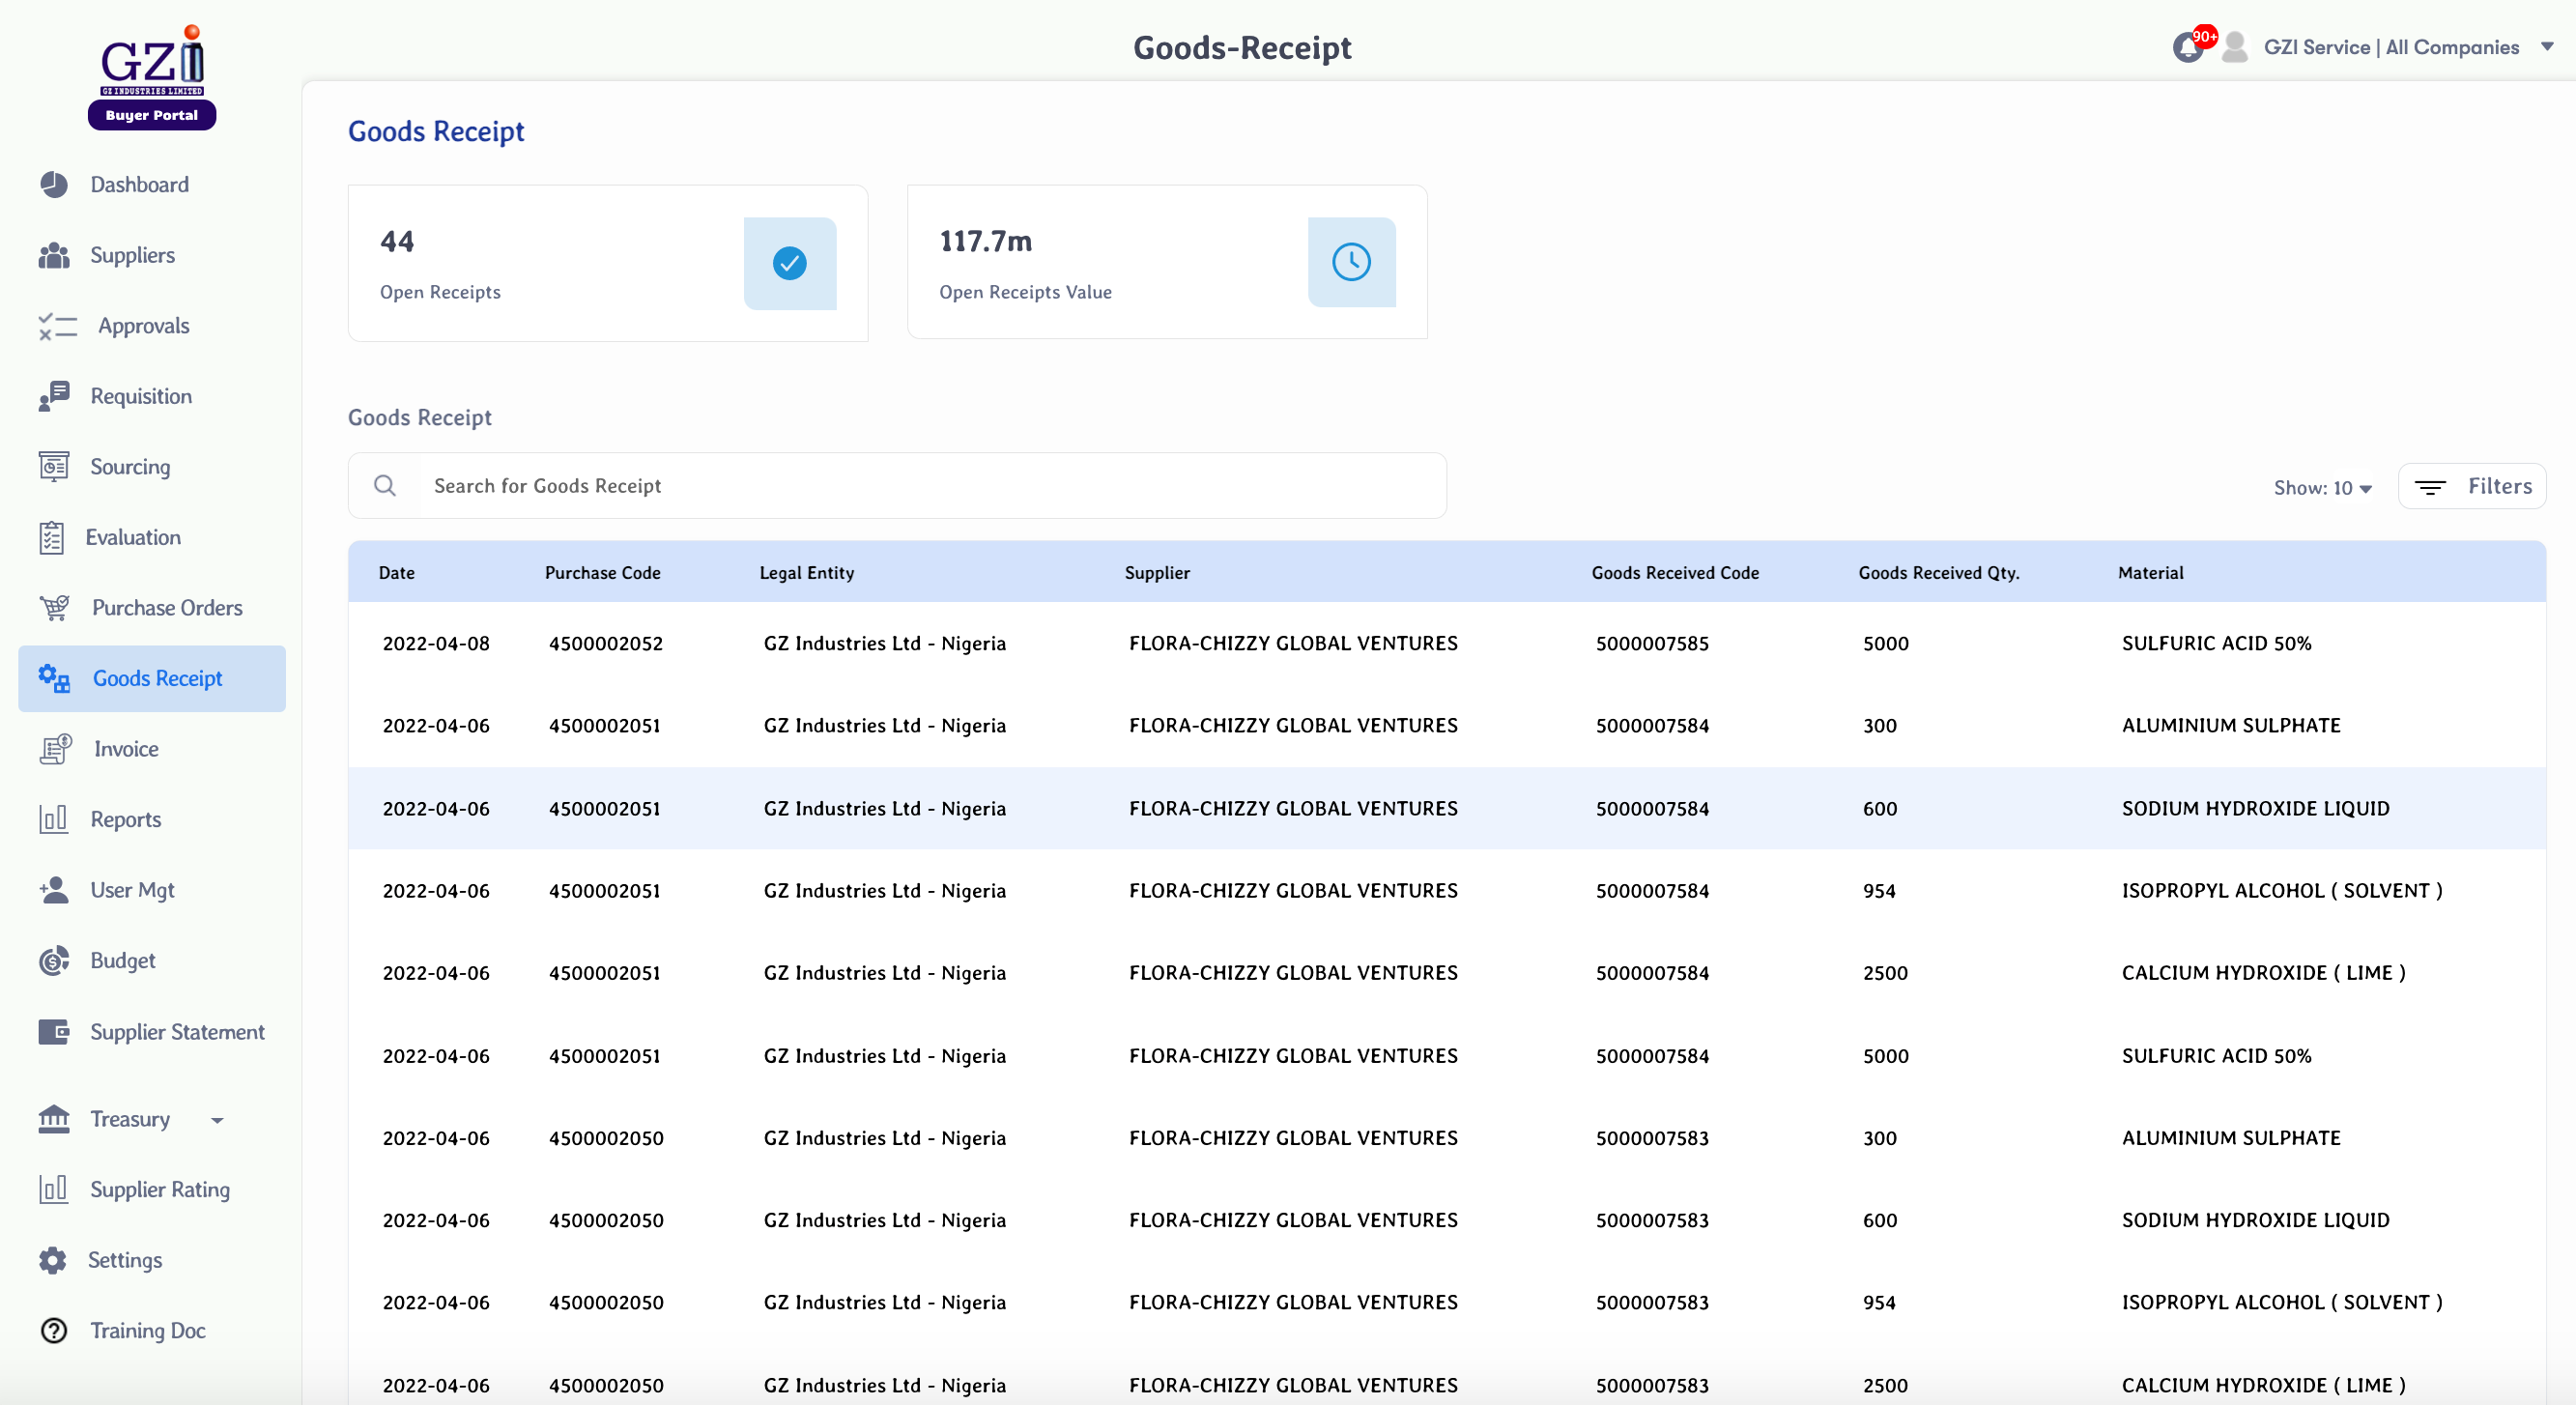Click the Goods Receipt gears icon
The height and width of the screenshot is (1405, 2576).
coord(54,678)
